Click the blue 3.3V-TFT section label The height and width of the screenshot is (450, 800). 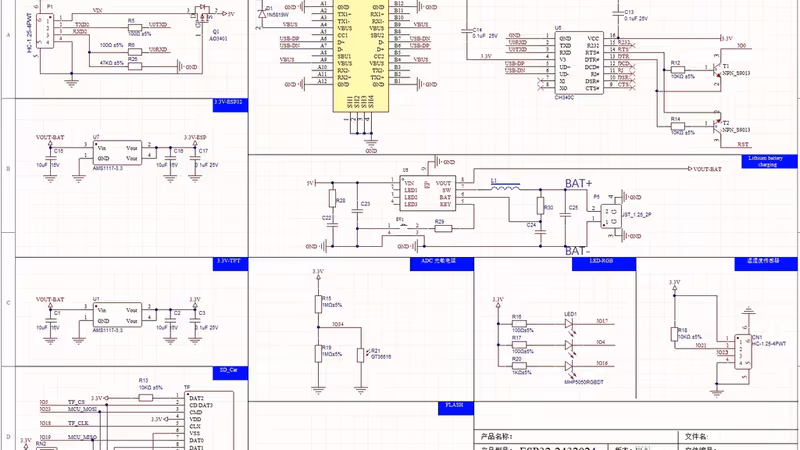pos(230,264)
